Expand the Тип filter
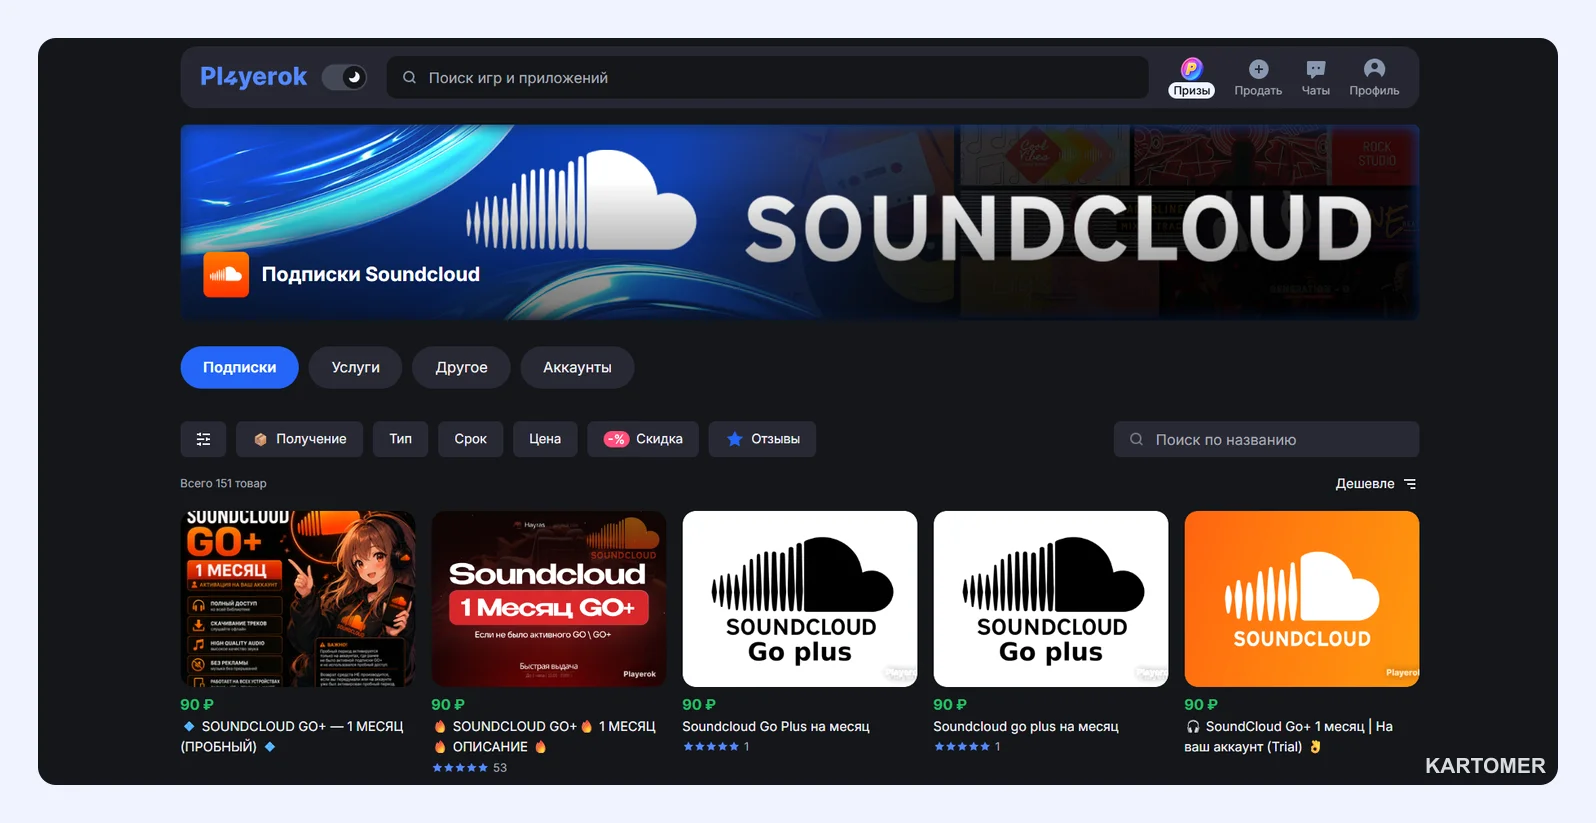The width and height of the screenshot is (1596, 823). tap(400, 439)
